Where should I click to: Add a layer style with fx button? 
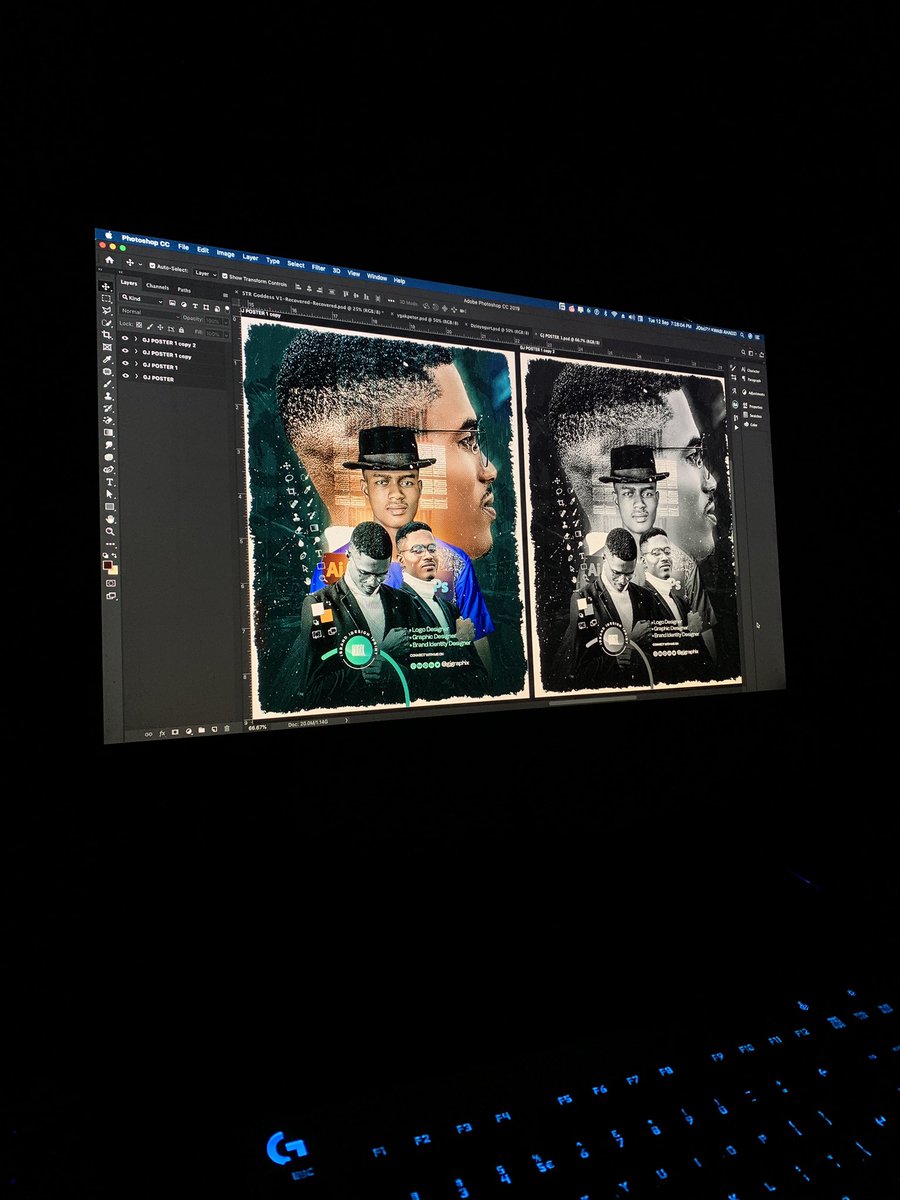(162, 733)
